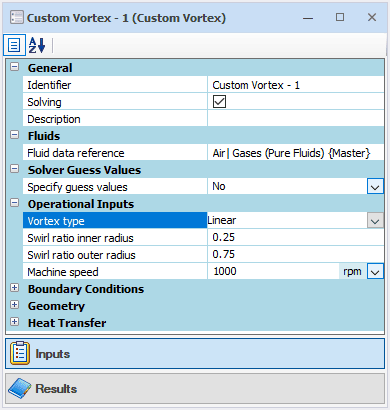Edit the Identifier value Custom Vortex - 1
Image resolution: width=390 pixels, height=410 pixels.
click(296, 85)
